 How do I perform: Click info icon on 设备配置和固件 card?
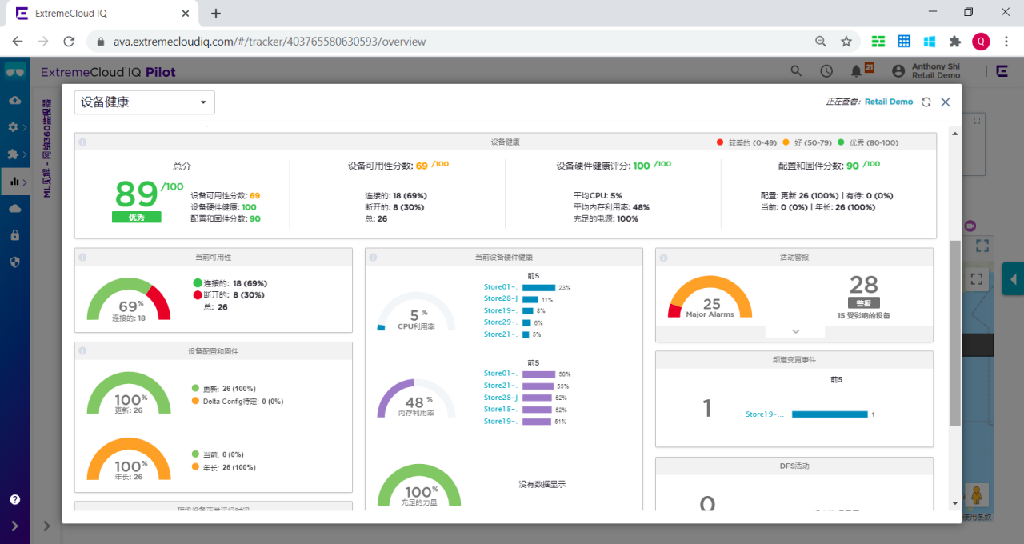coord(82,351)
